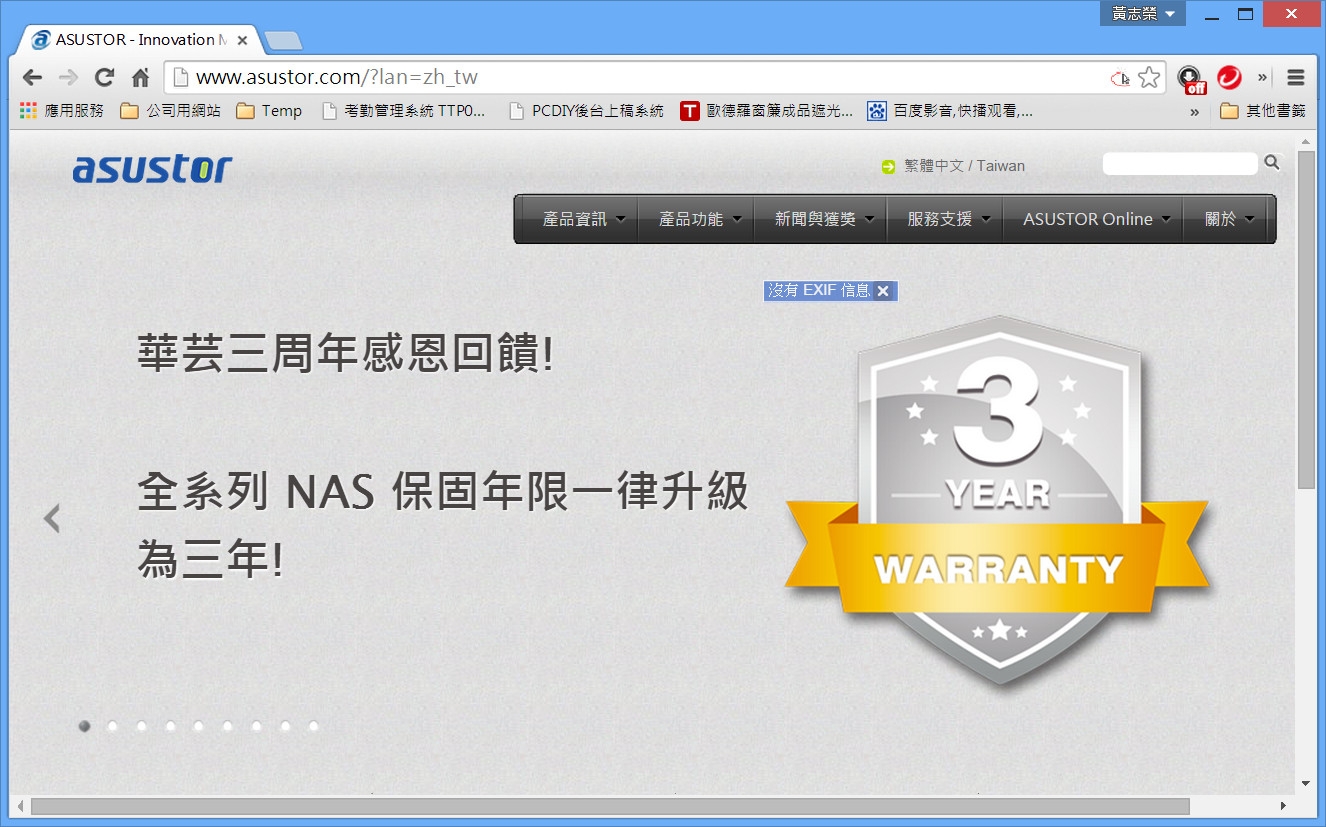Open the 產品功能 menu
Image resolution: width=1326 pixels, height=827 pixels.
click(700, 219)
